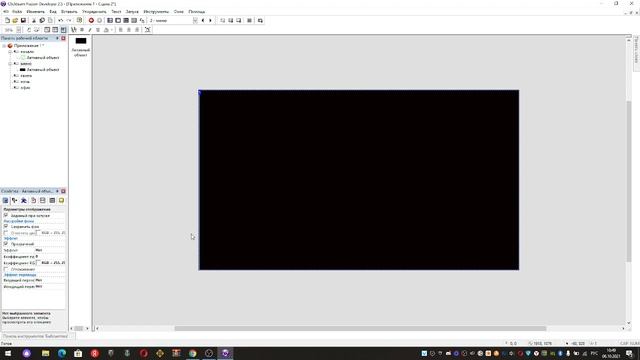Screen dimensions: 640x360
Task: Open the Event editor icon
Action: 126,20
